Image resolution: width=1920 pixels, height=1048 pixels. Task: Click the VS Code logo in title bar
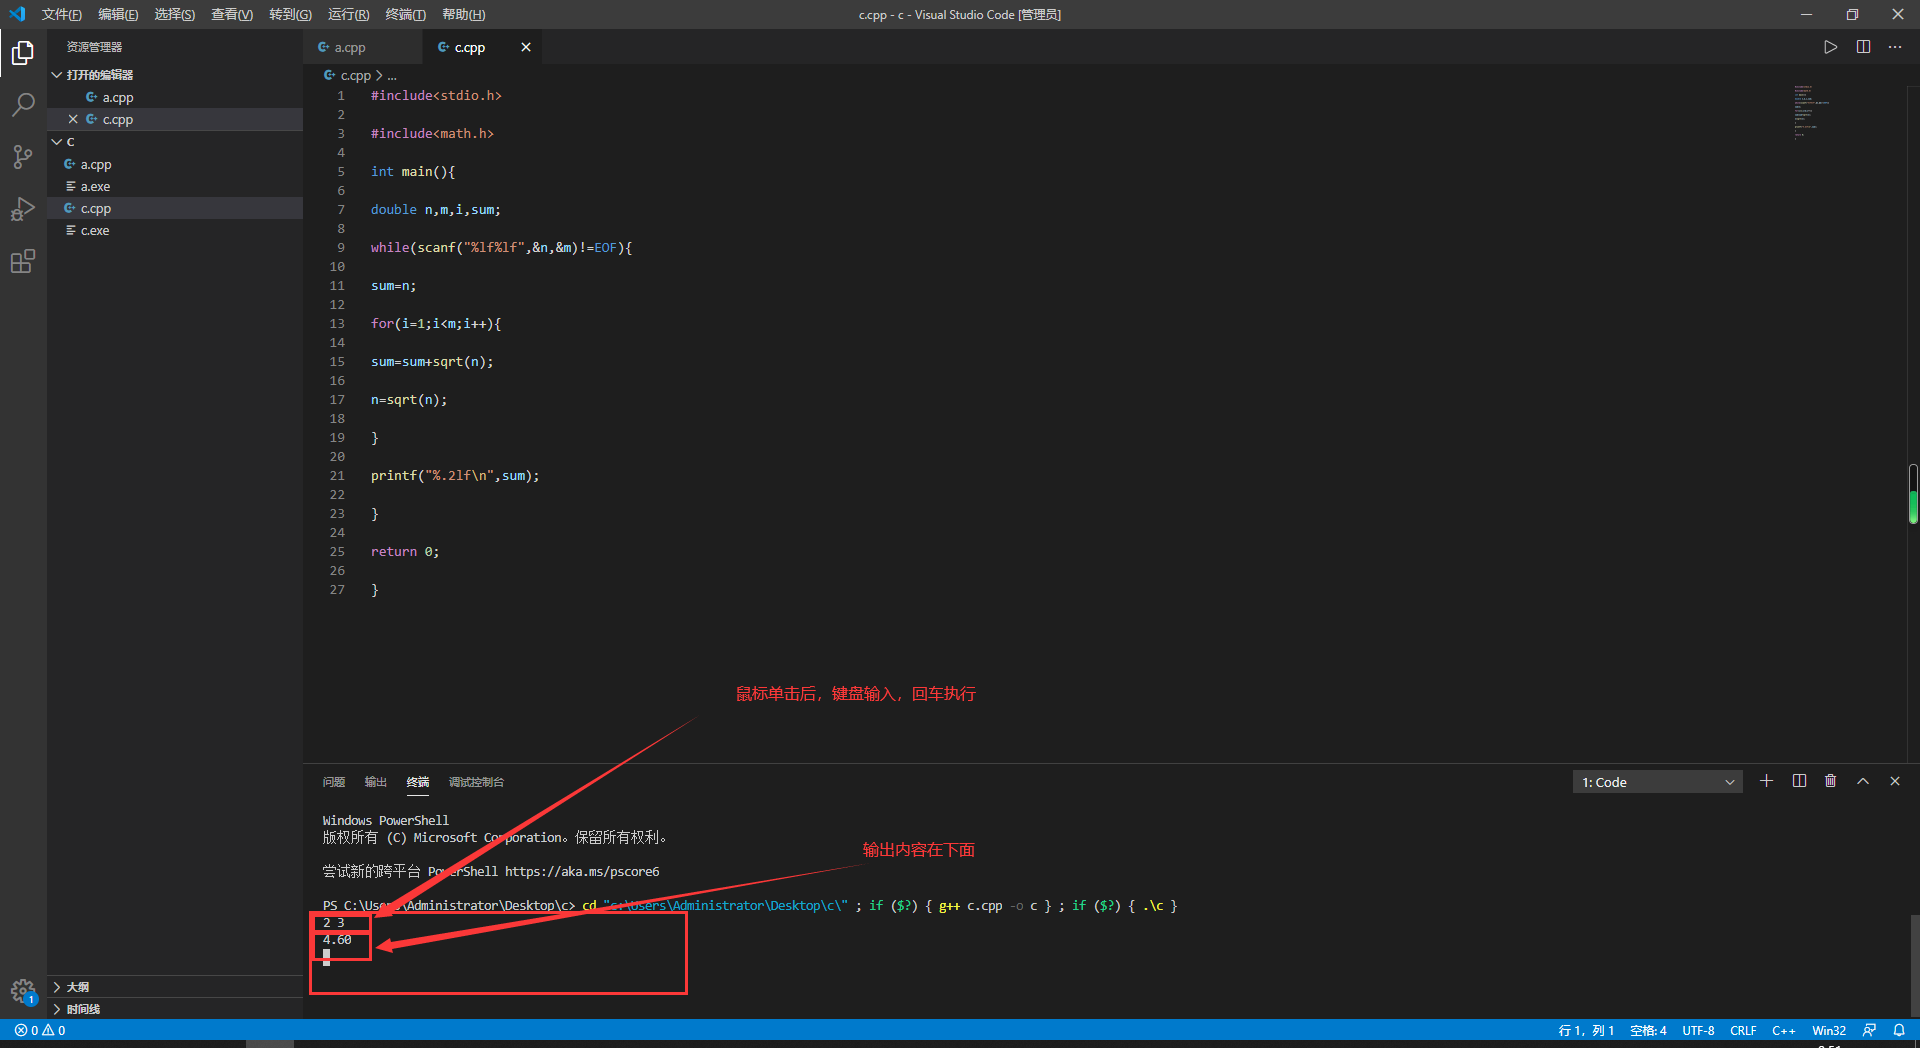coord(17,14)
